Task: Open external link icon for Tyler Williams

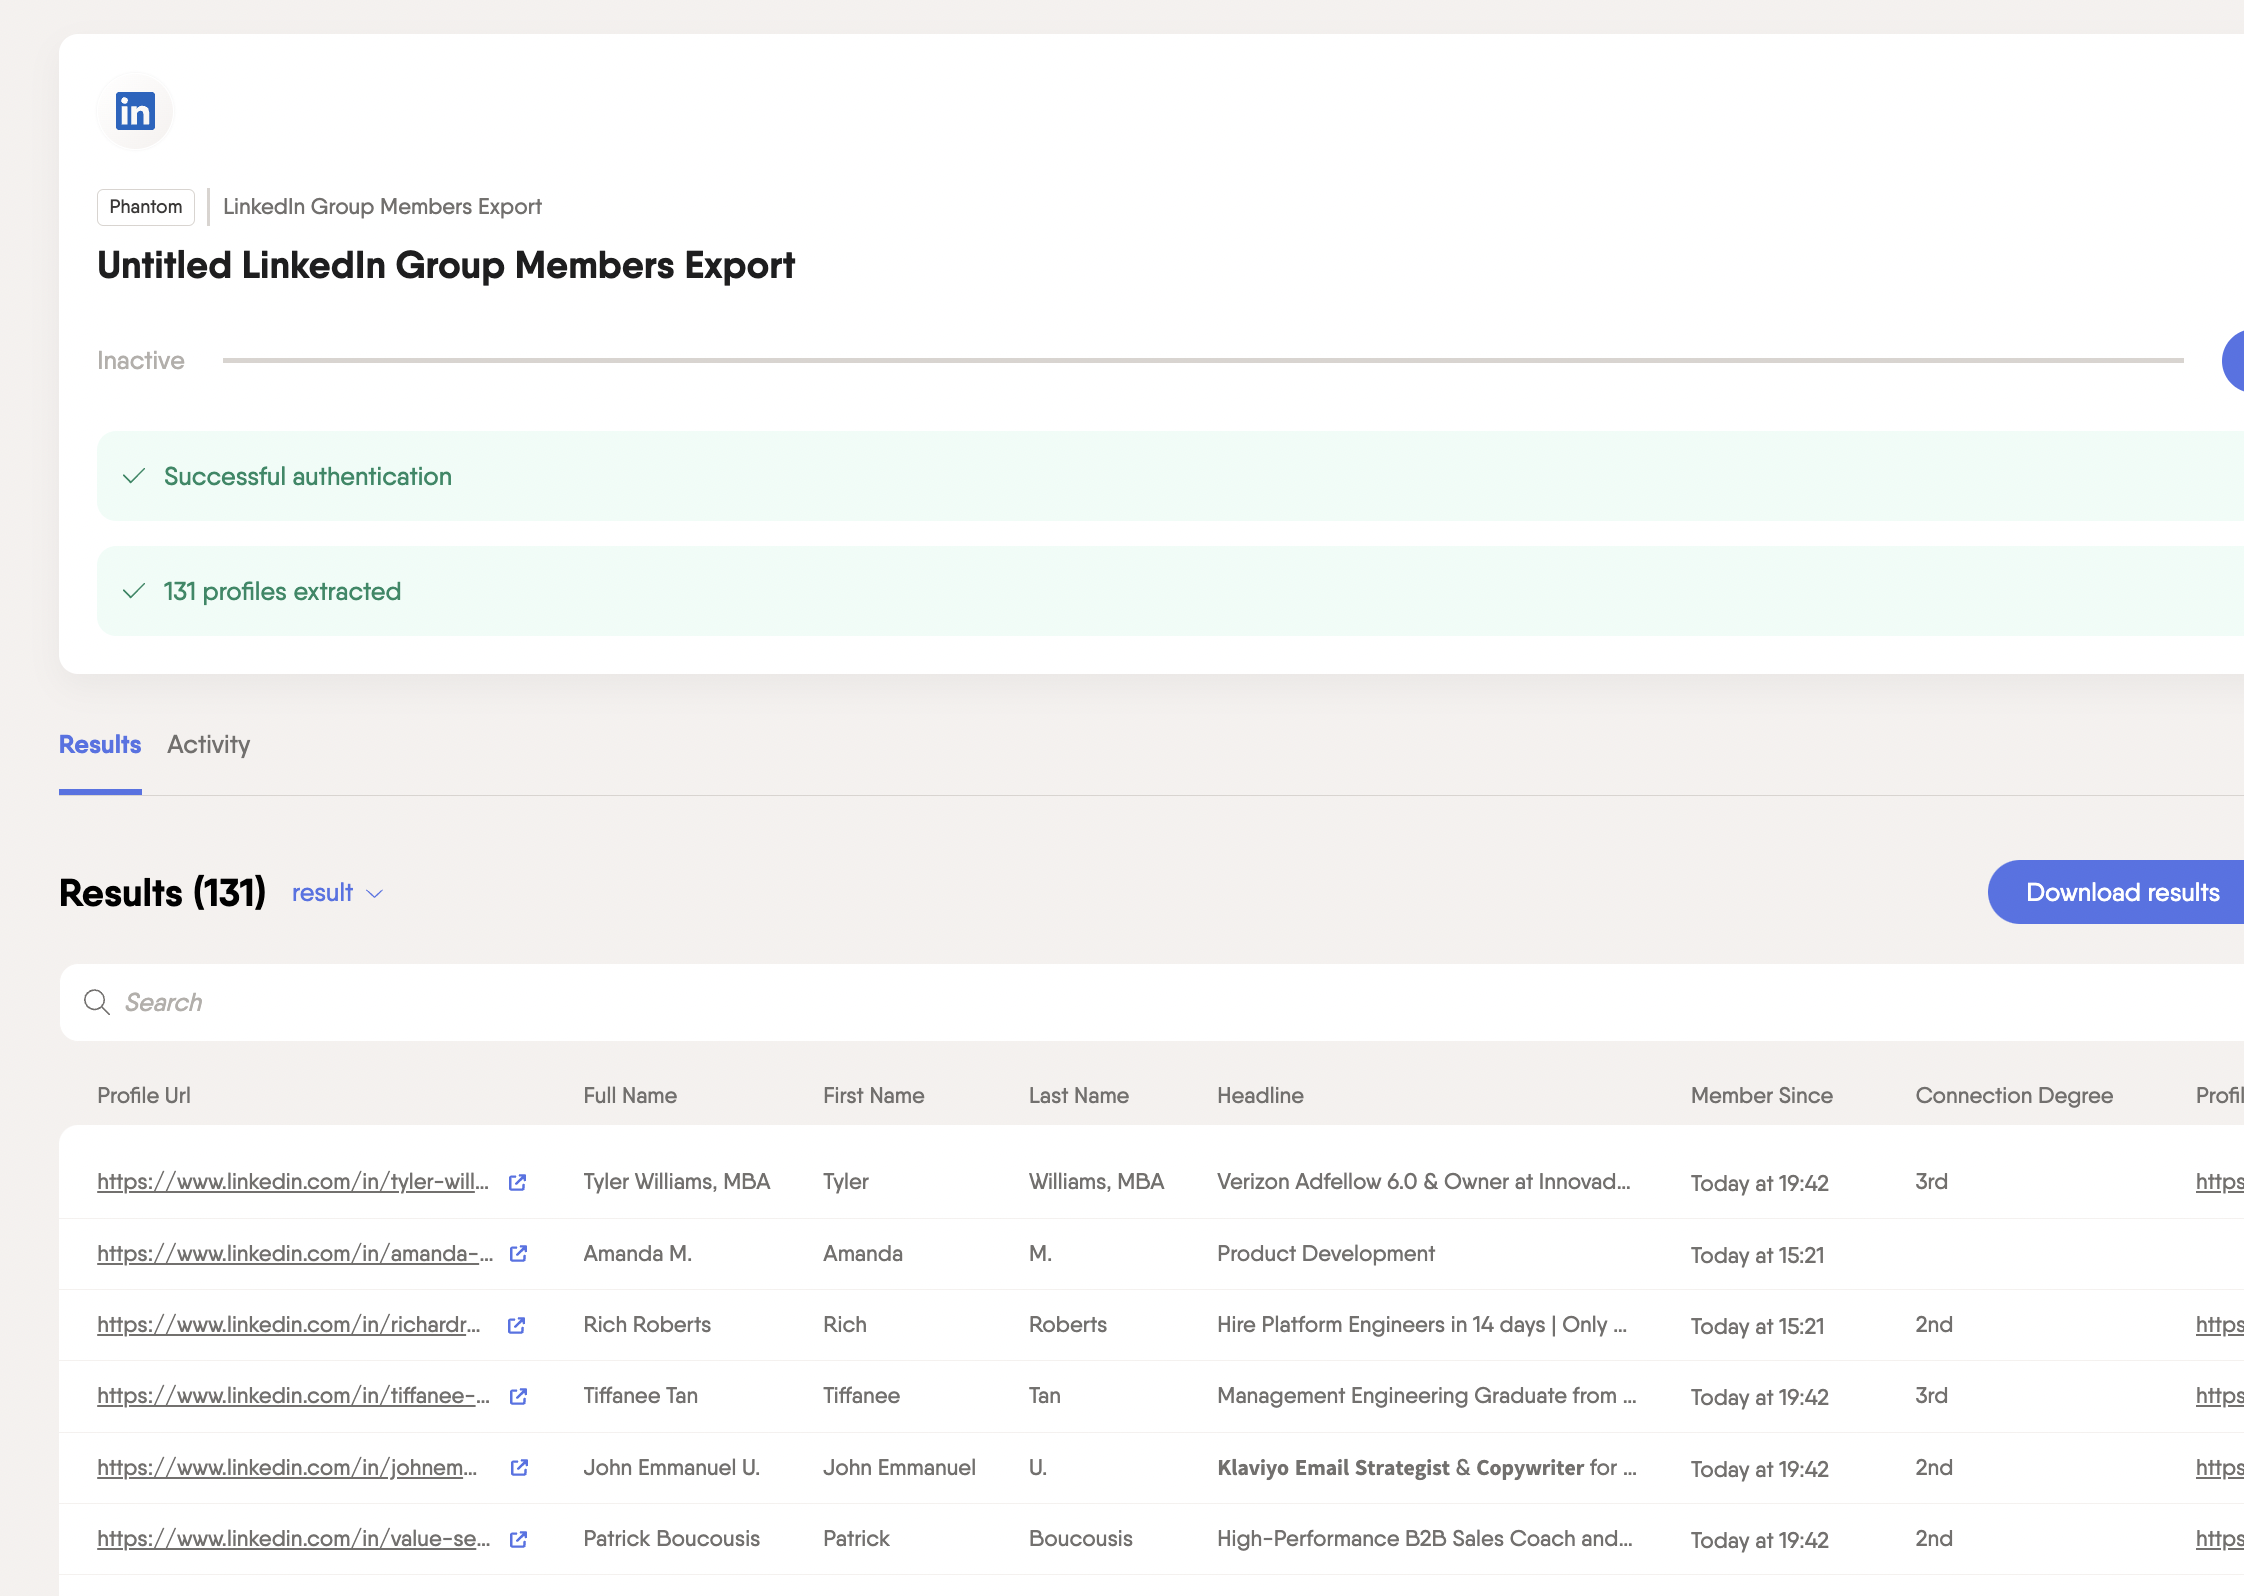Action: pyautogui.click(x=517, y=1182)
